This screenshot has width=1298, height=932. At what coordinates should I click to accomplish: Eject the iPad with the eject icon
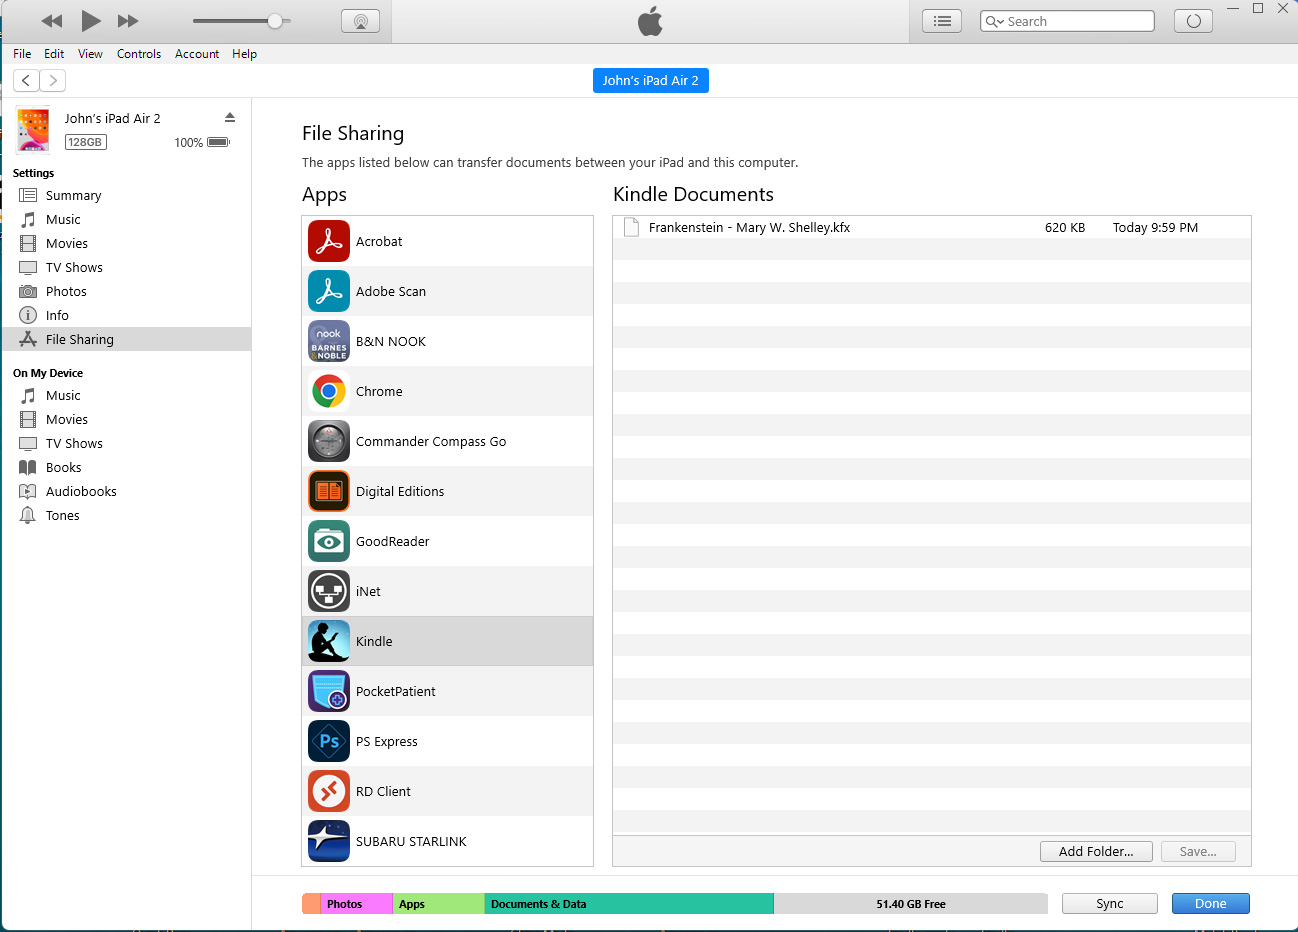click(x=230, y=118)
